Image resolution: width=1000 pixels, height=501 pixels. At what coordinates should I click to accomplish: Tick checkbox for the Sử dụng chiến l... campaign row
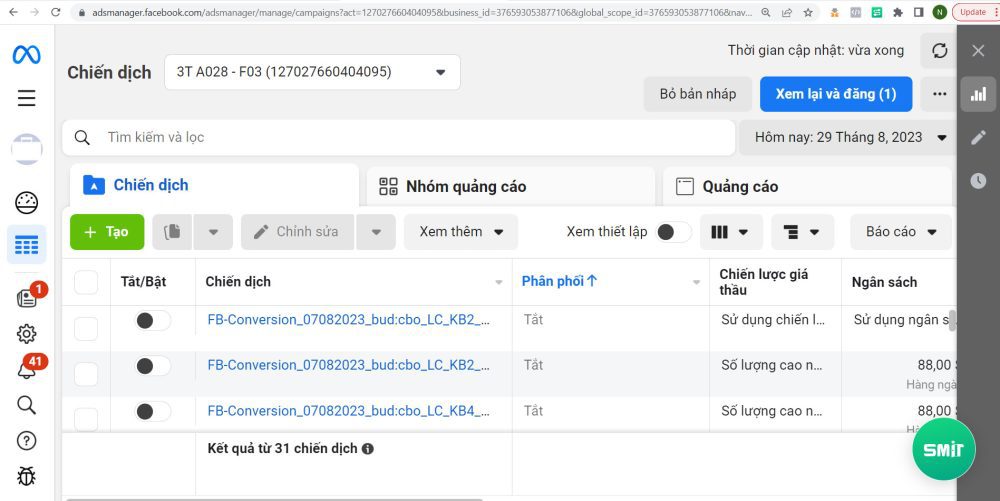tap(86, 329)
